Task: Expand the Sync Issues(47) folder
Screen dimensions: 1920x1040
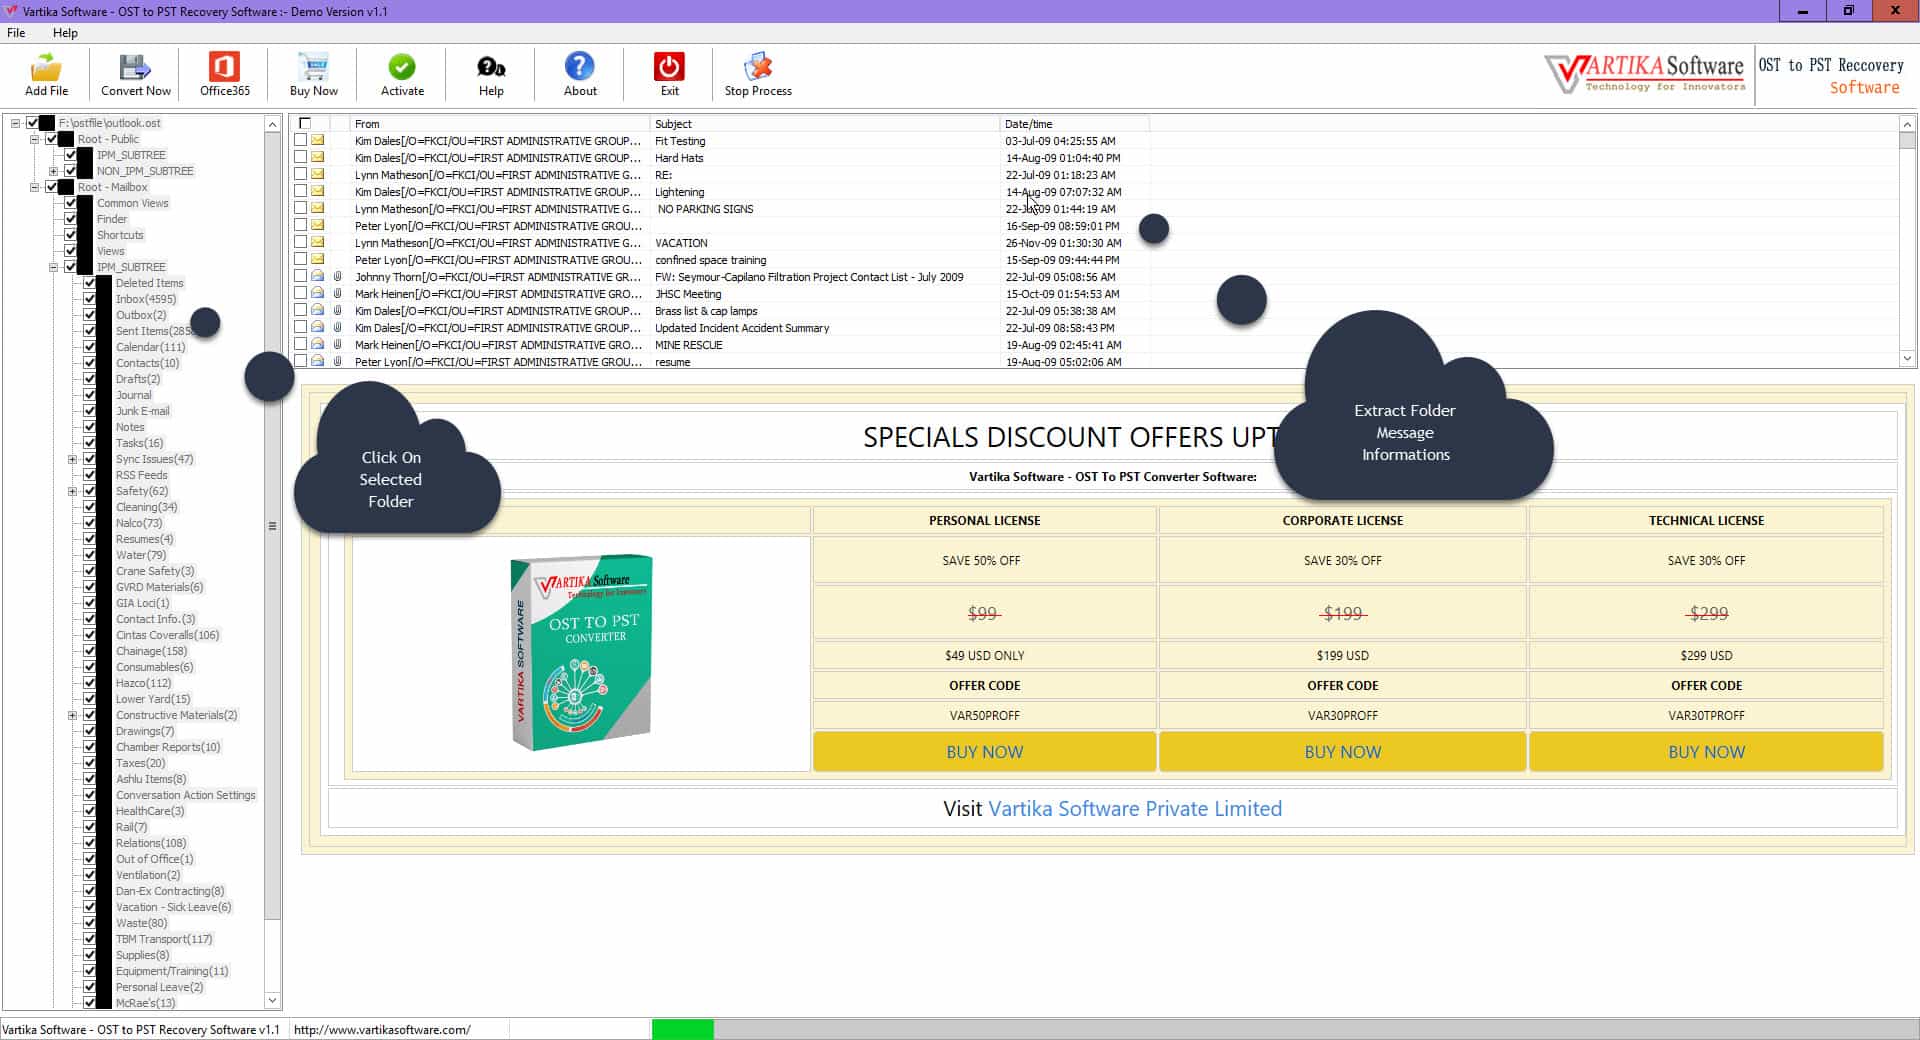Action: point(72,459)
